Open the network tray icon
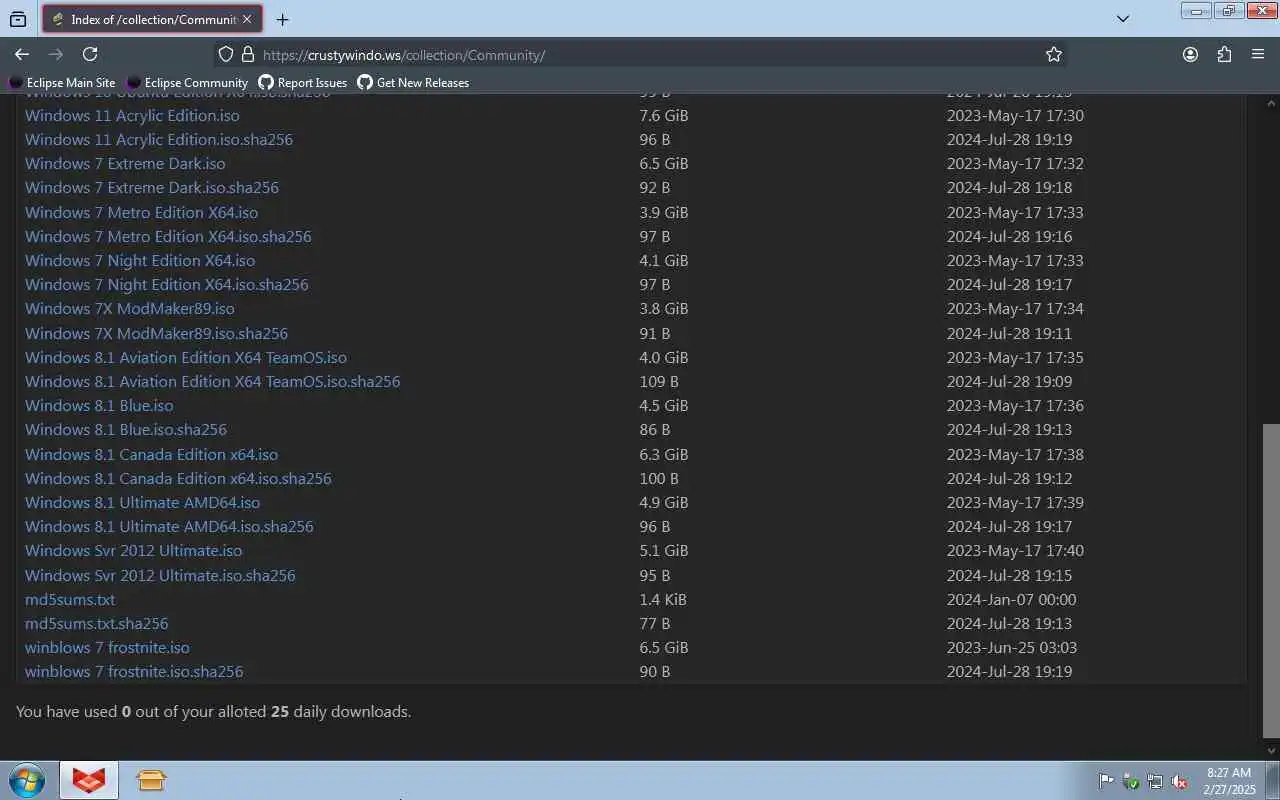The width and height of the screenshot is (1280, 800). [x=1155, y=781]
